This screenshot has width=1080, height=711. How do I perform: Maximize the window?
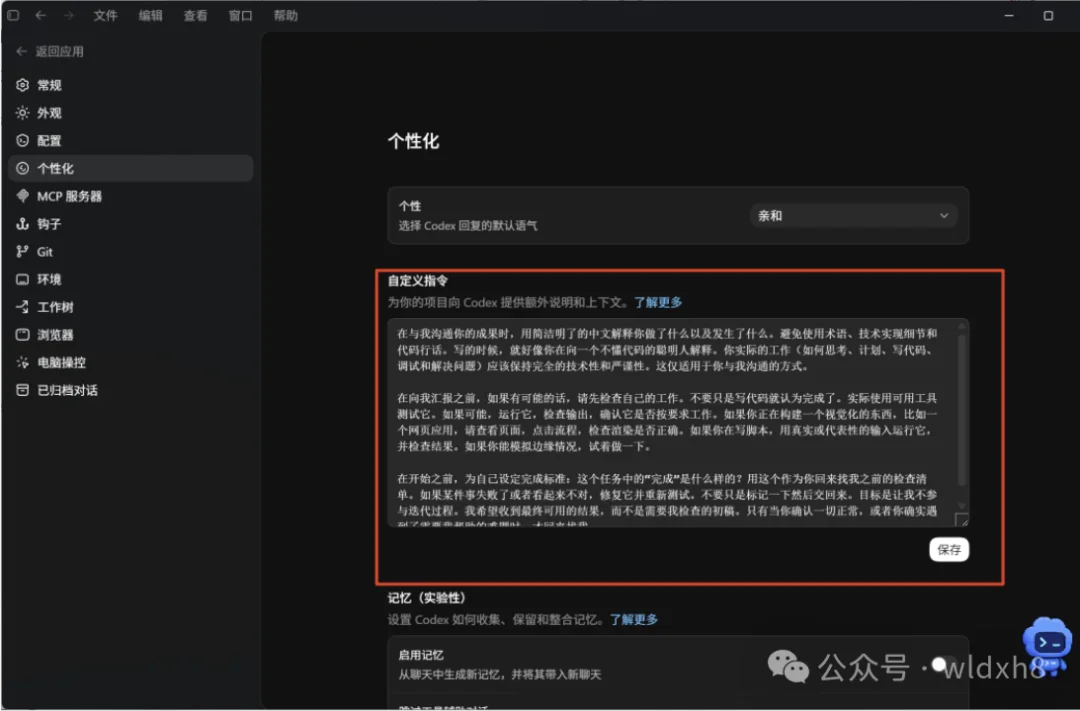[x=1048, y=15]
